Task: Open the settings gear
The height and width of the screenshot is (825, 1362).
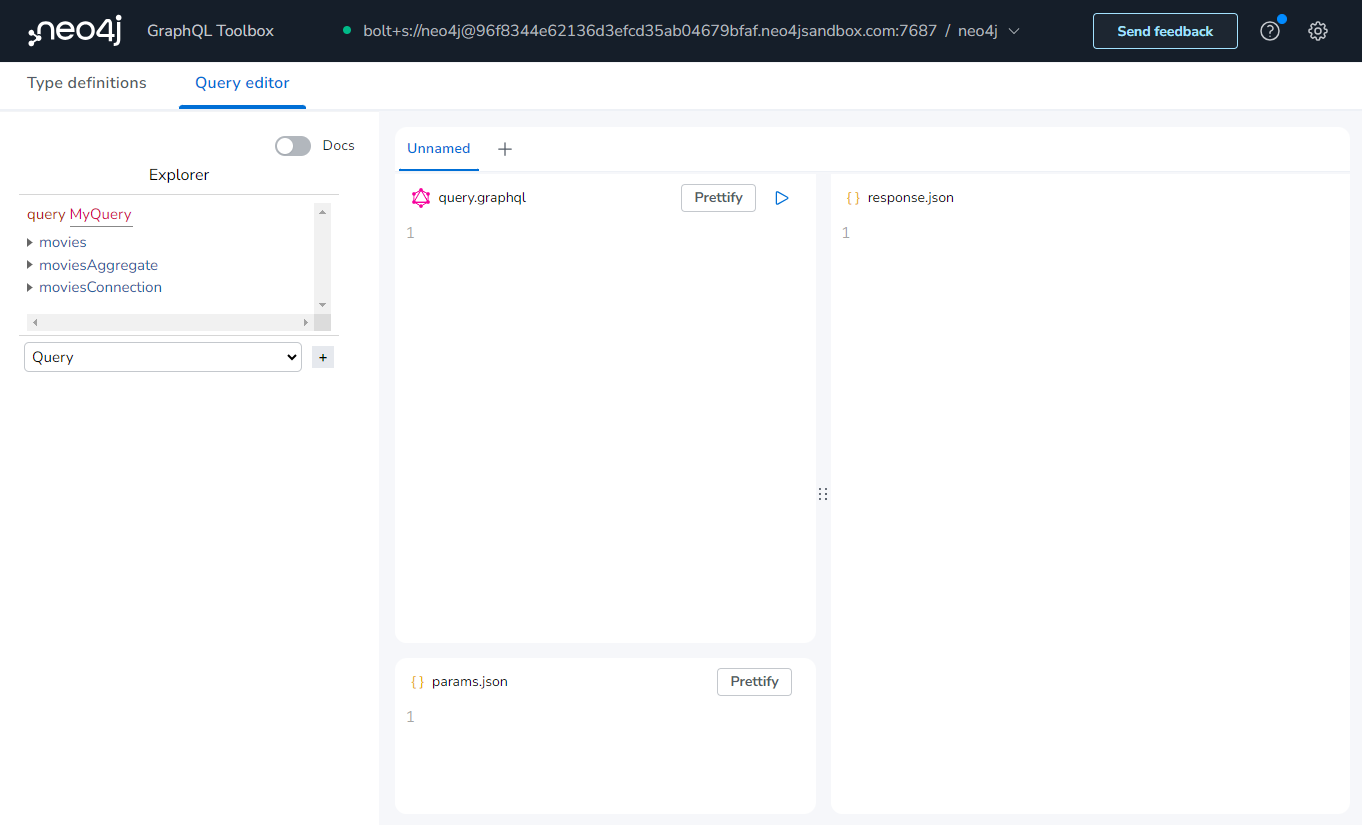Action: (1318, 31)
